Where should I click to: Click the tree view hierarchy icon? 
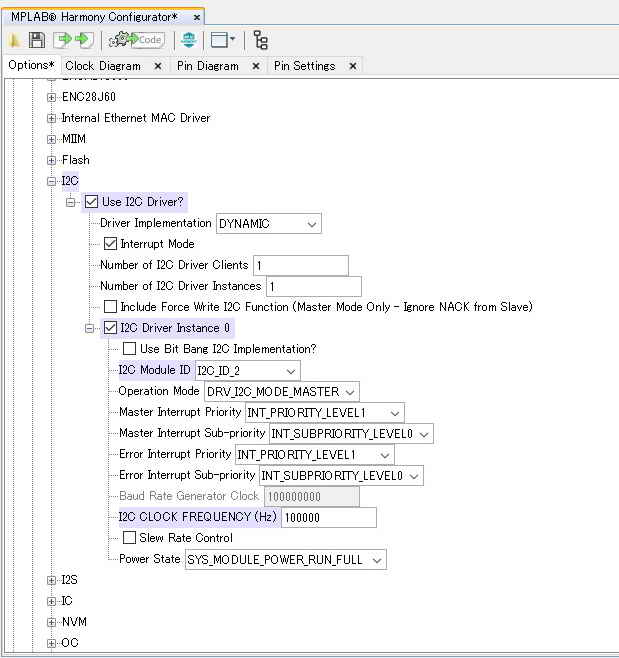261,40
